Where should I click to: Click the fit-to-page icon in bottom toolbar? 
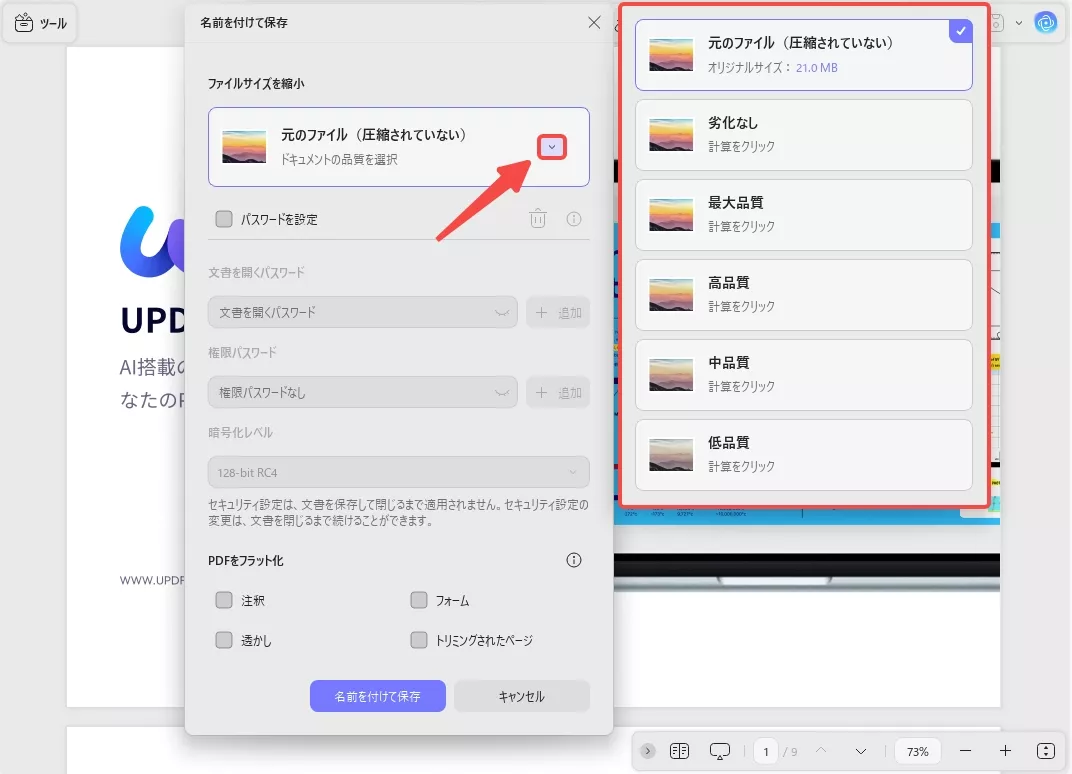click(1045, 751)
